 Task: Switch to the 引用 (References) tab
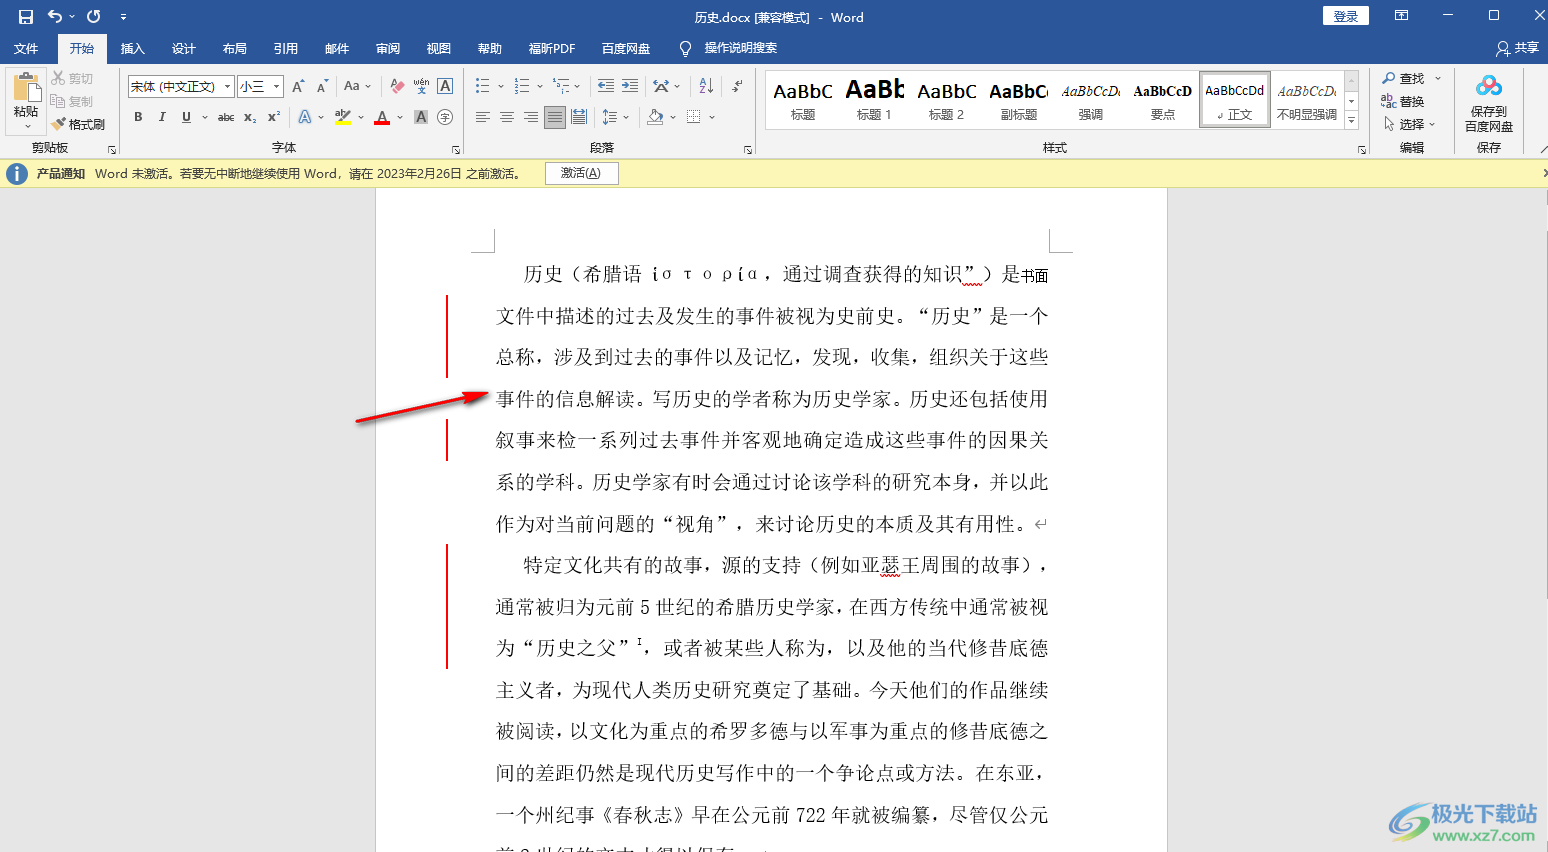pyautogui.click(x=286, y=48)
